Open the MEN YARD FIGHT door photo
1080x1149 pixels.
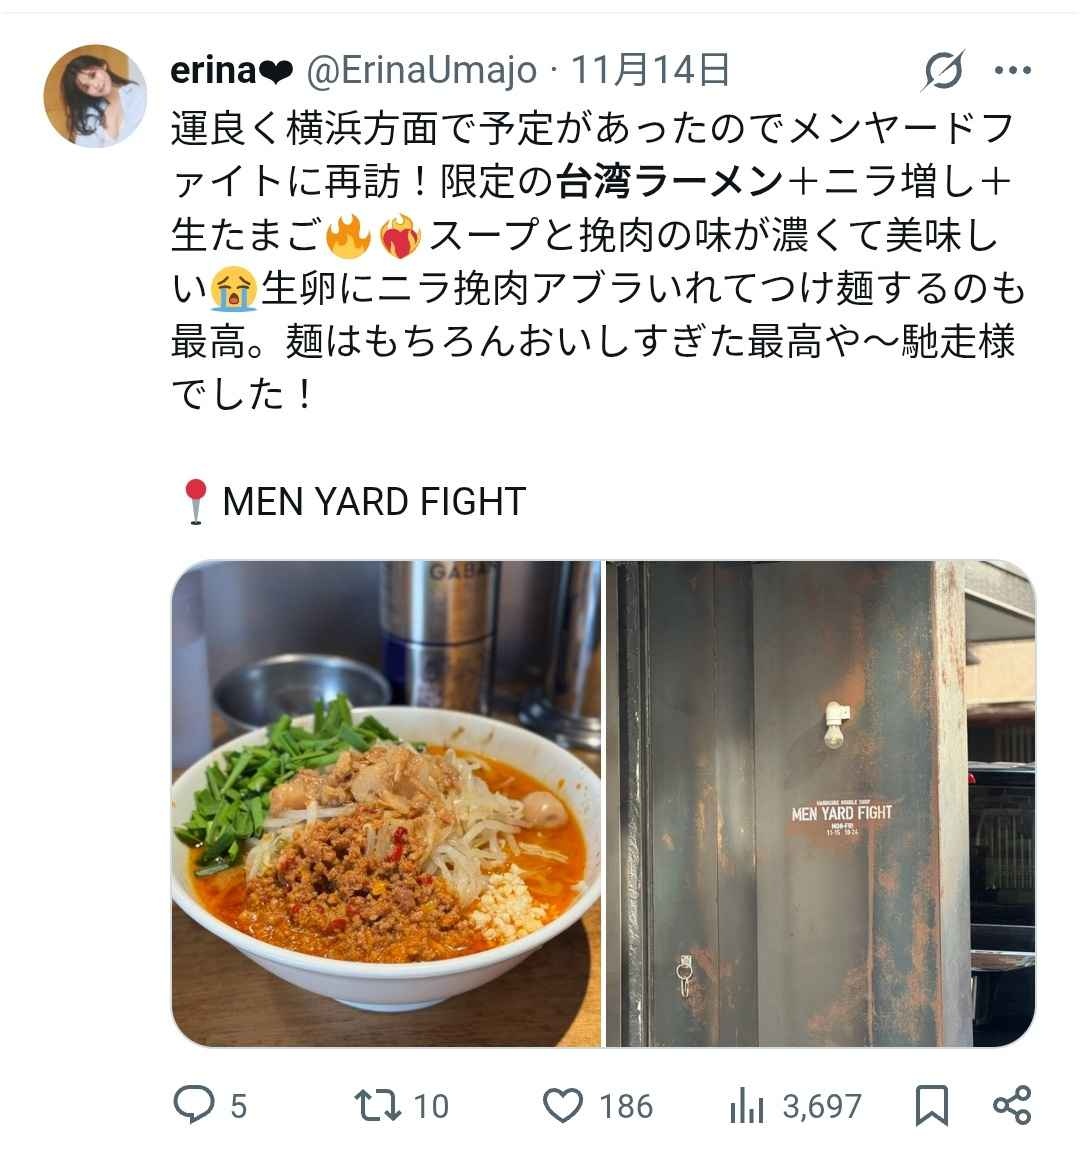[821, 803]
